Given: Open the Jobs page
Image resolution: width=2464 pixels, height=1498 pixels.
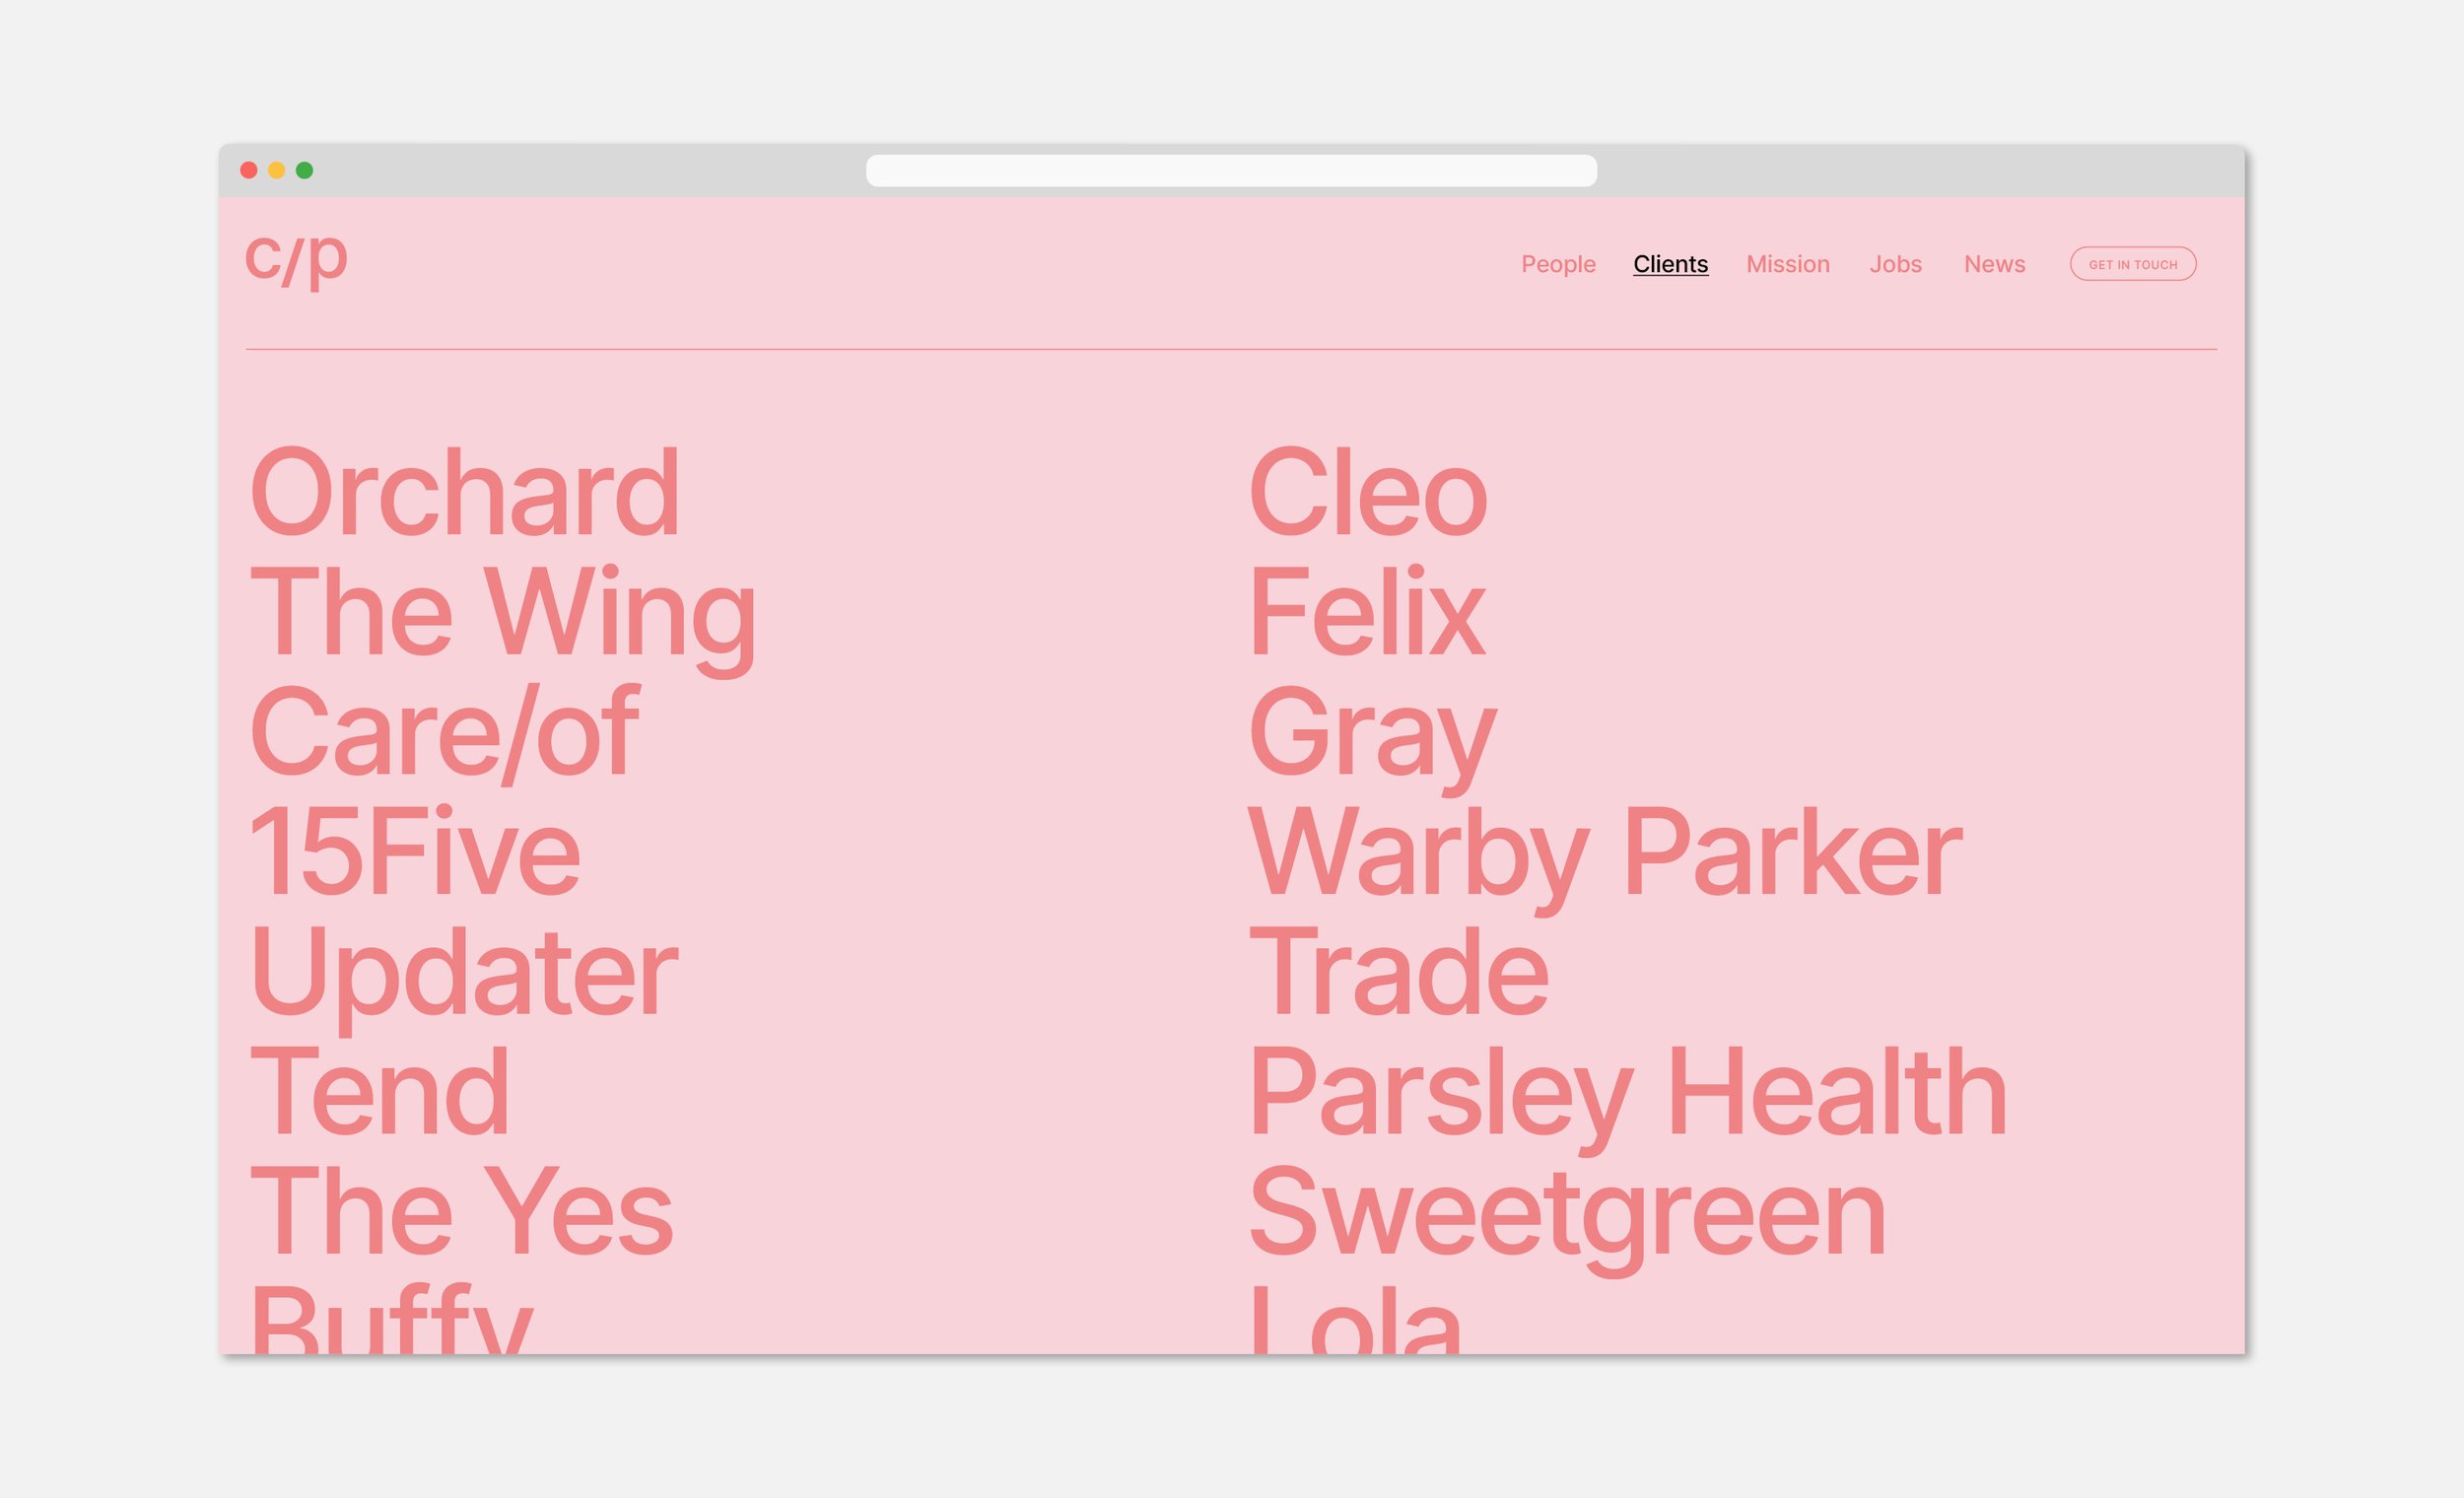Looking at the screenshot, I should [1895, 264].
